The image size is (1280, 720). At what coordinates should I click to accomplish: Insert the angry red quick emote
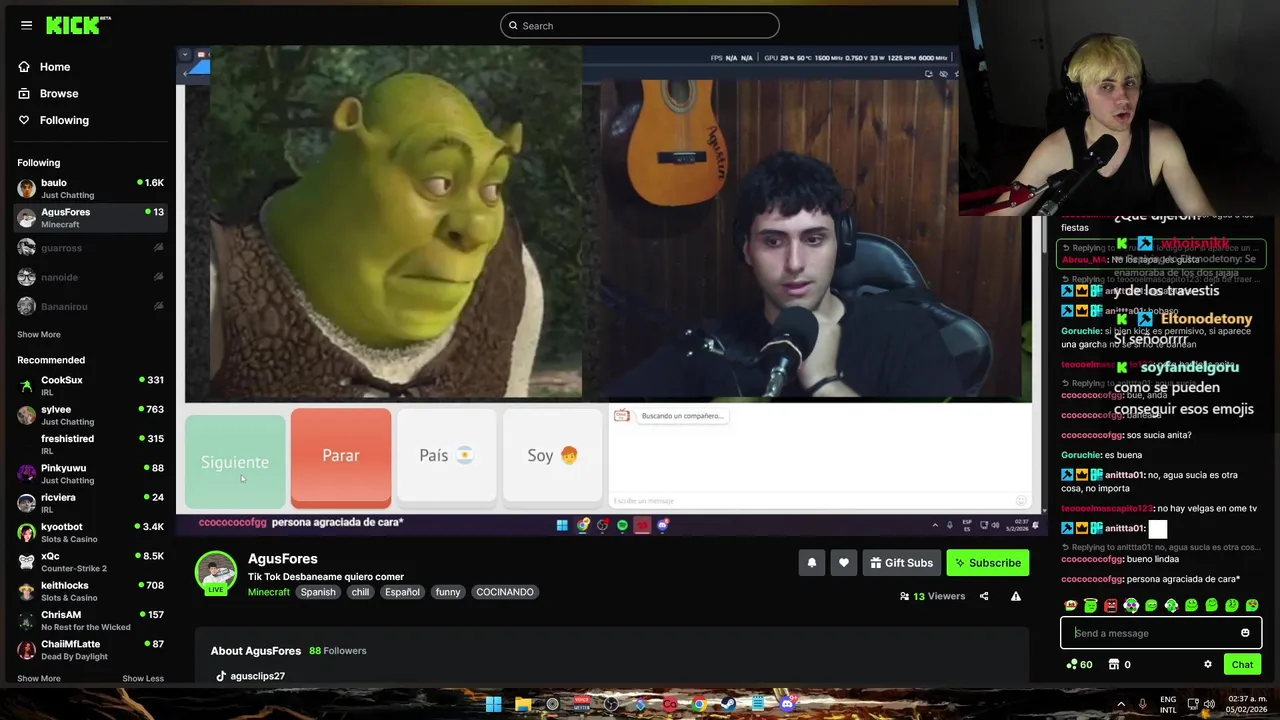[x=1111, y=605]
